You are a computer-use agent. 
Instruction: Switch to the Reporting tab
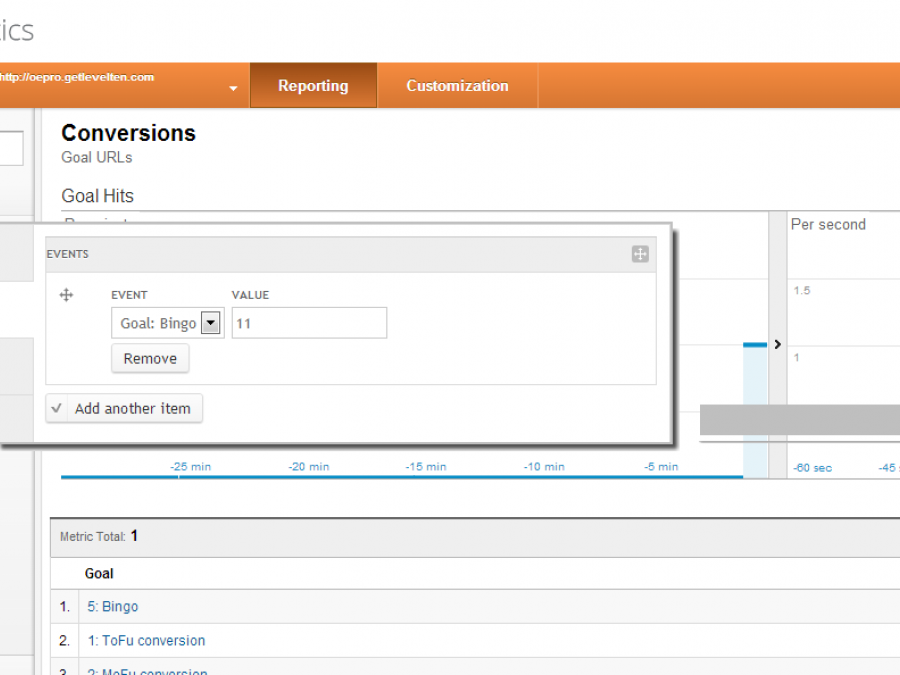pyautogui.click(x=313, y=85)
